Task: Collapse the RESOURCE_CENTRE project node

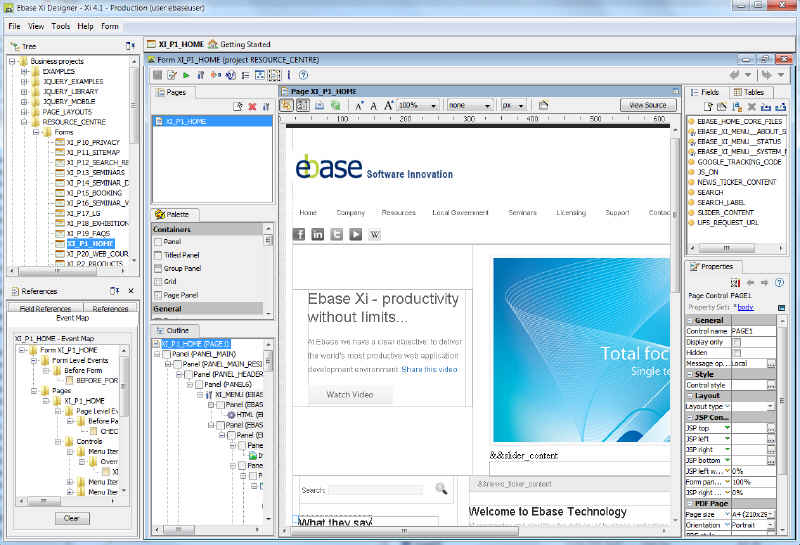Action: [24, 122]
